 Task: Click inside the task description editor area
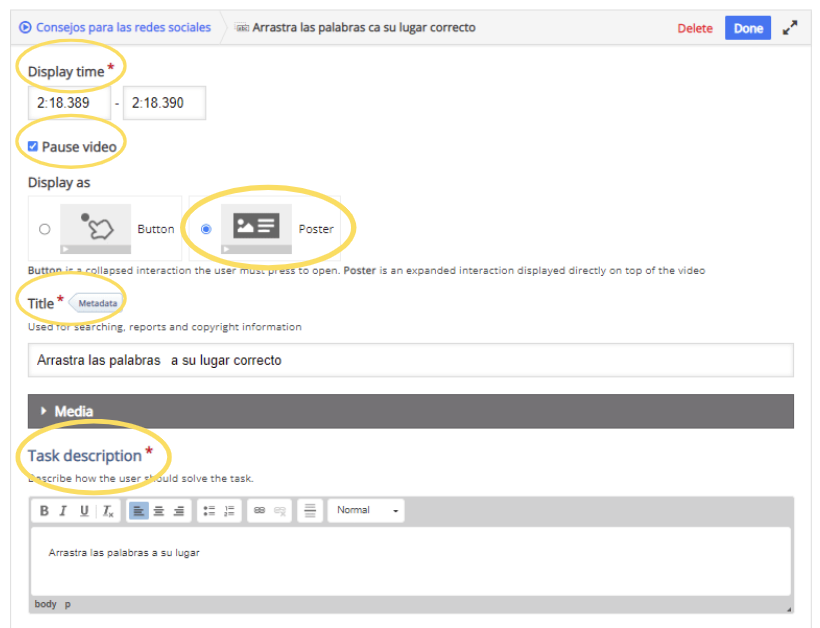click(x=411, y=562)
